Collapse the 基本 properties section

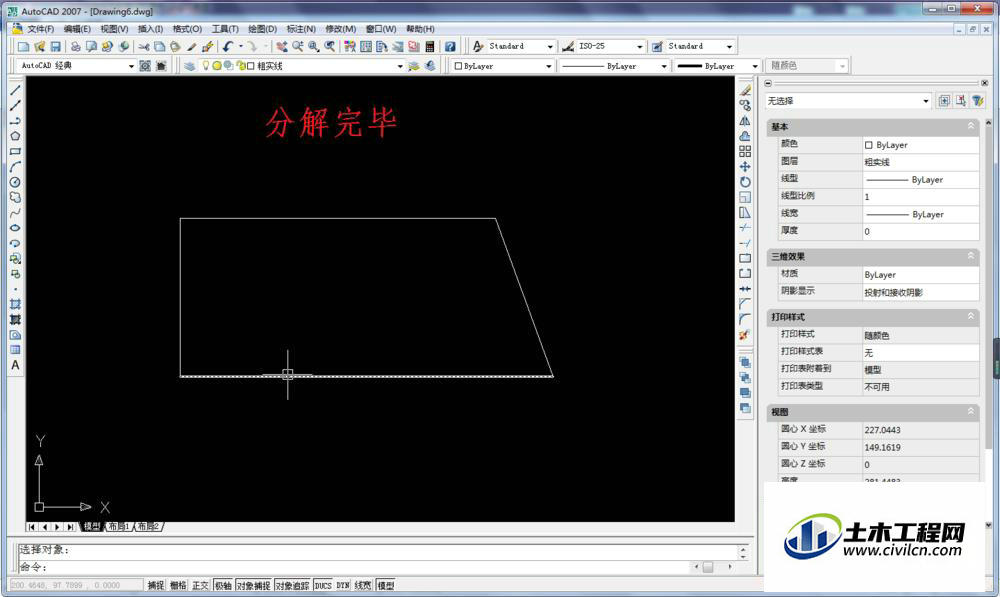click(x=971, y=126)
